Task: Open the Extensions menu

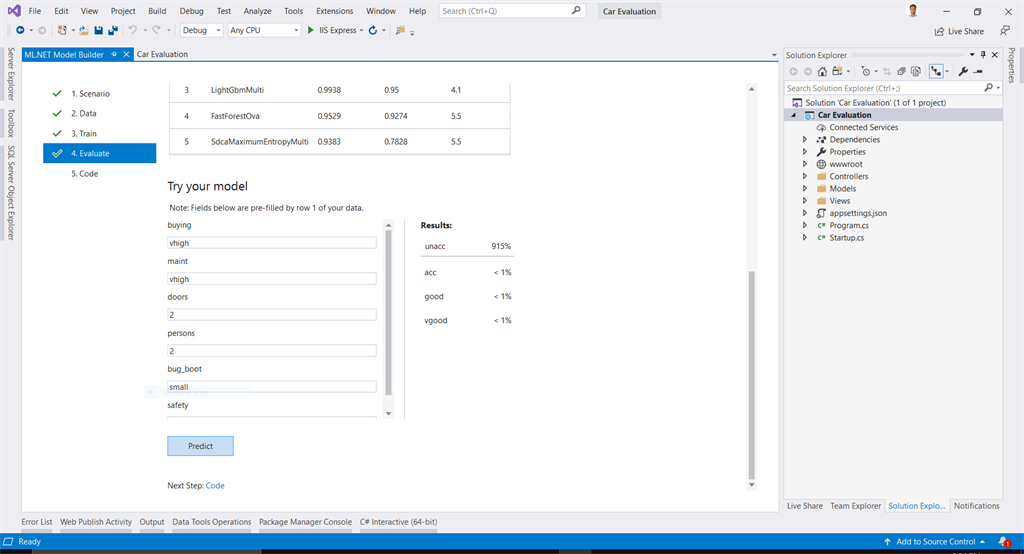Action: click(x=334, y=11)
